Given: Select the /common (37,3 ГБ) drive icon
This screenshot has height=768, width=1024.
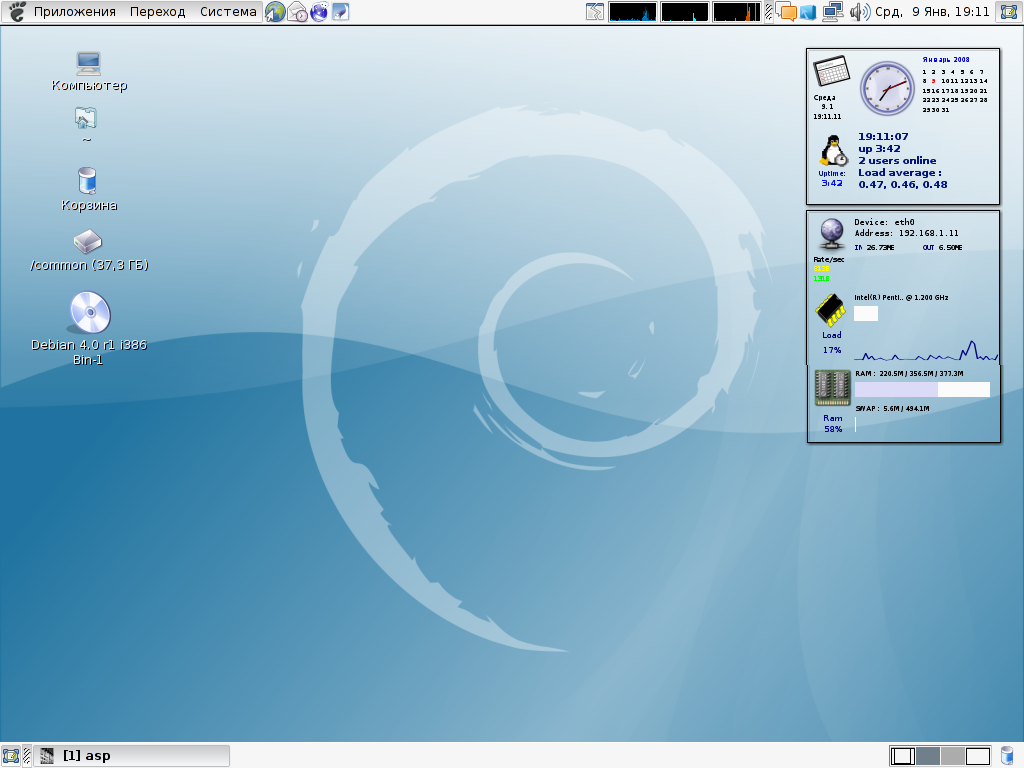Looking at the screenshot, I should coord(89,250).
